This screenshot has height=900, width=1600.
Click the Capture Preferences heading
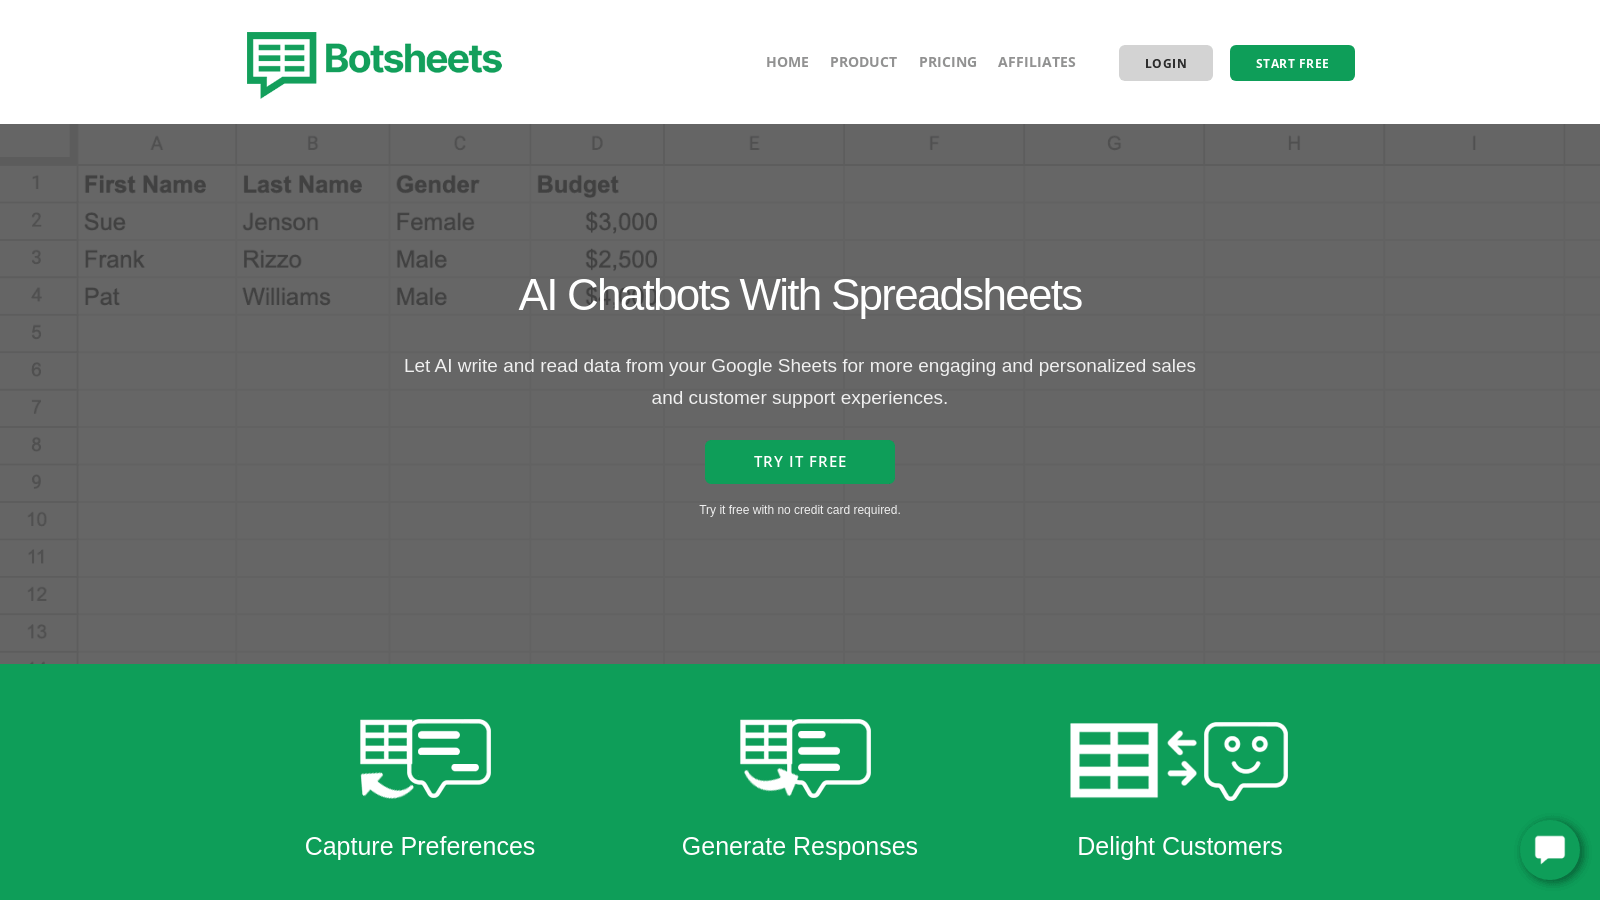(x=420, y=846)
